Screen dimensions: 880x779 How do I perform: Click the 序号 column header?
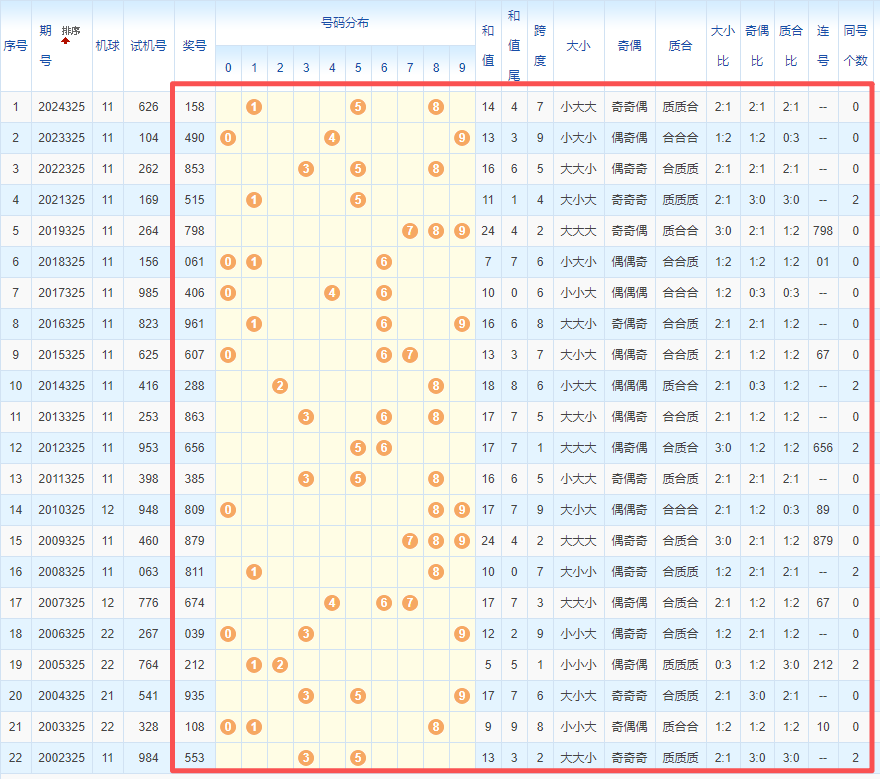tap(15, 46)
